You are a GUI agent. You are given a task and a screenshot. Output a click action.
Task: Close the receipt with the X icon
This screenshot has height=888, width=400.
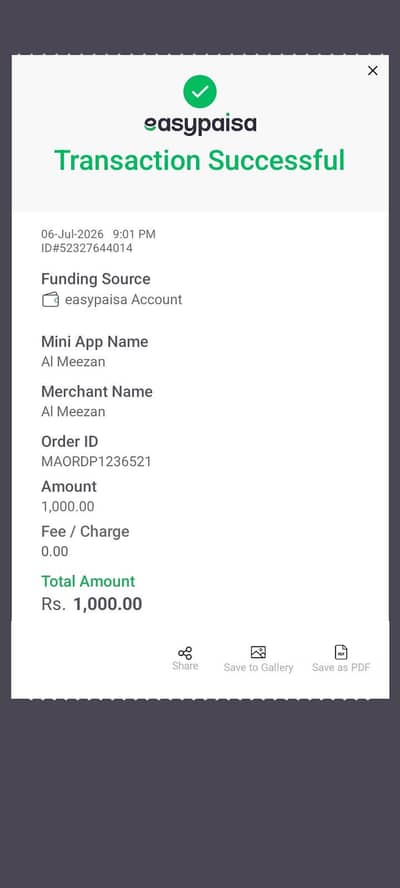pos(372,70)
